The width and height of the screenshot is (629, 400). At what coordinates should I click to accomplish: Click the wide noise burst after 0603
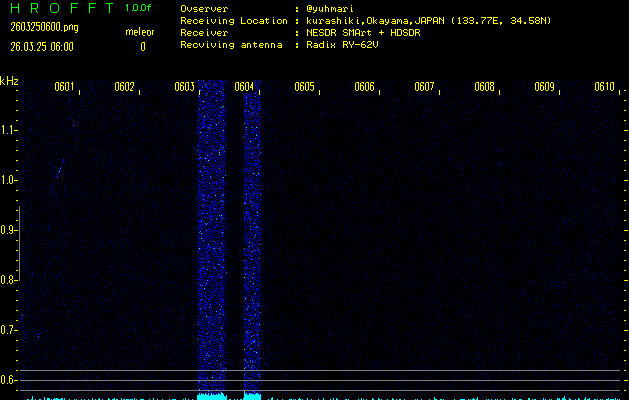pos(212,235)
